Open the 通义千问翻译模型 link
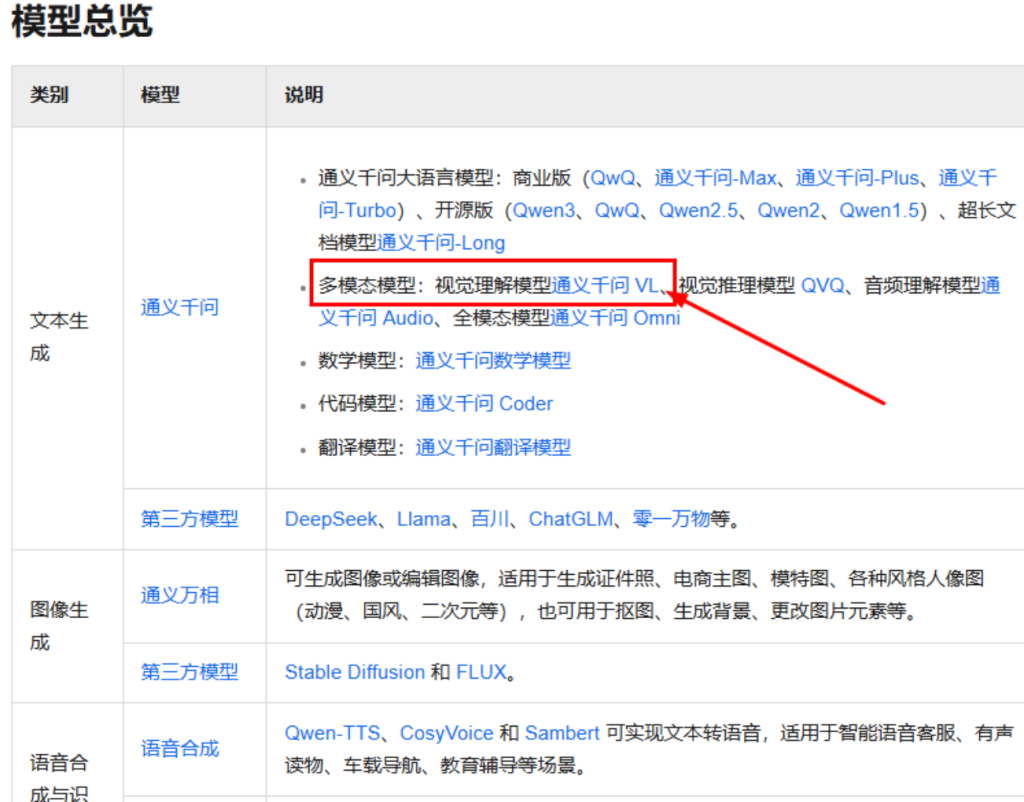1024x802 pixels. click(x=493, y=447)
